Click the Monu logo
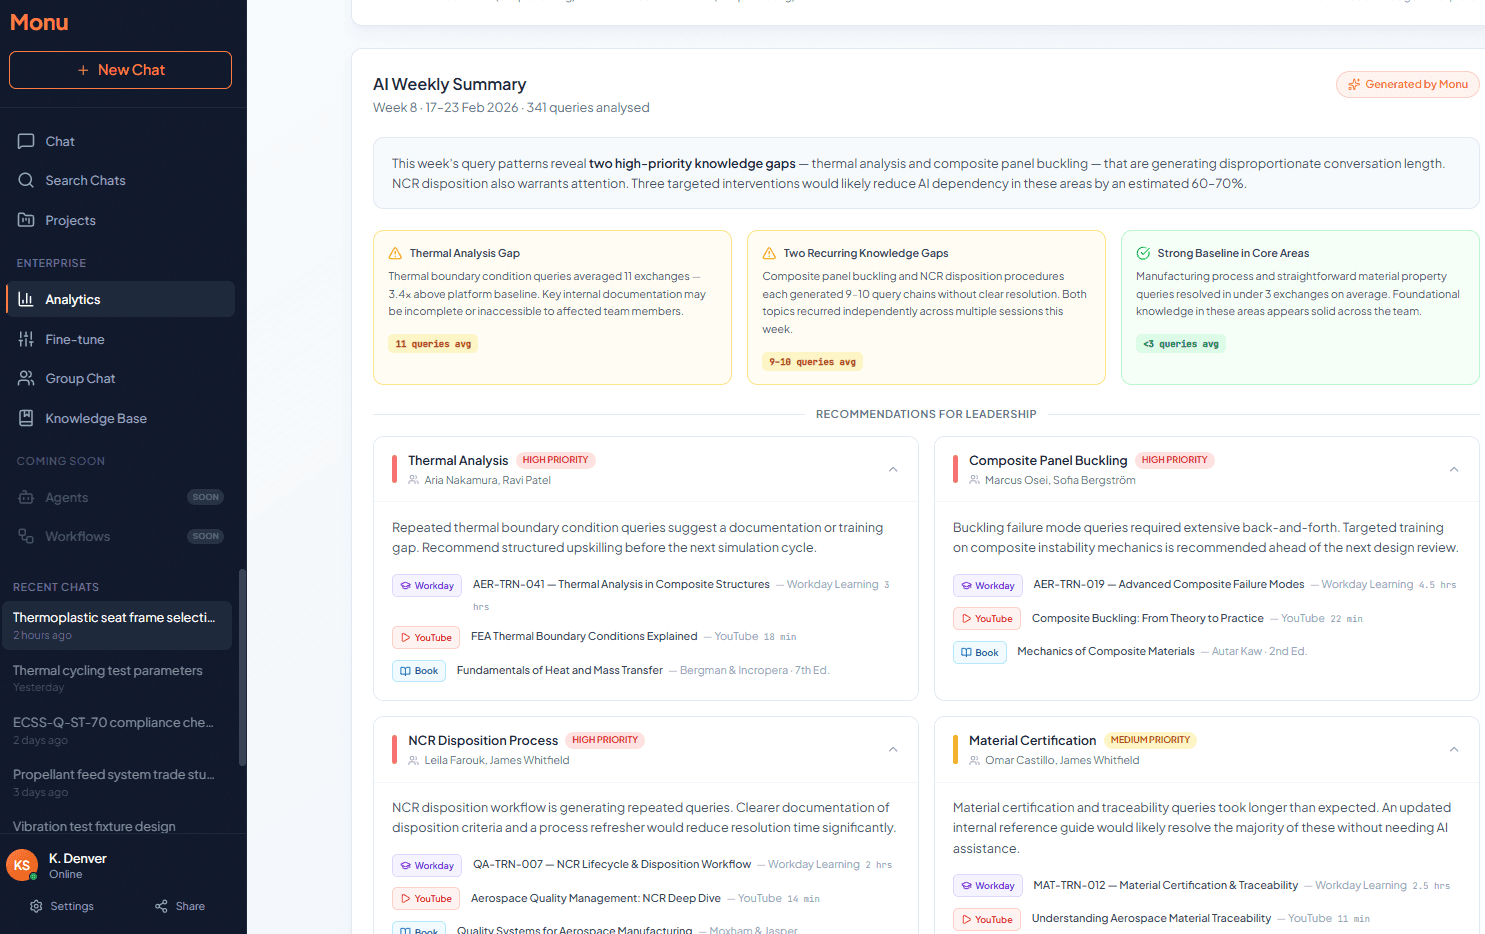The image size is (1485, 934). pos(39,22)
